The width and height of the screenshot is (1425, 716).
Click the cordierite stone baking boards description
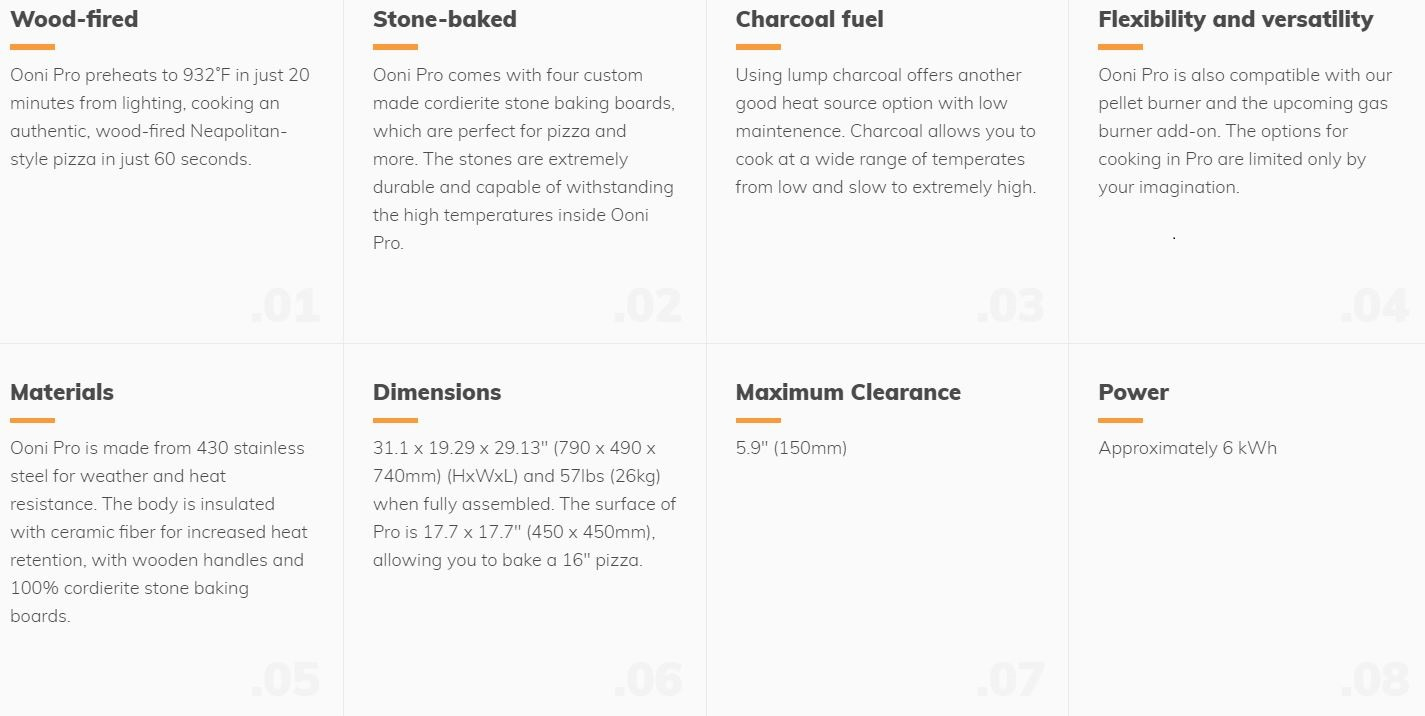[523, 159]
